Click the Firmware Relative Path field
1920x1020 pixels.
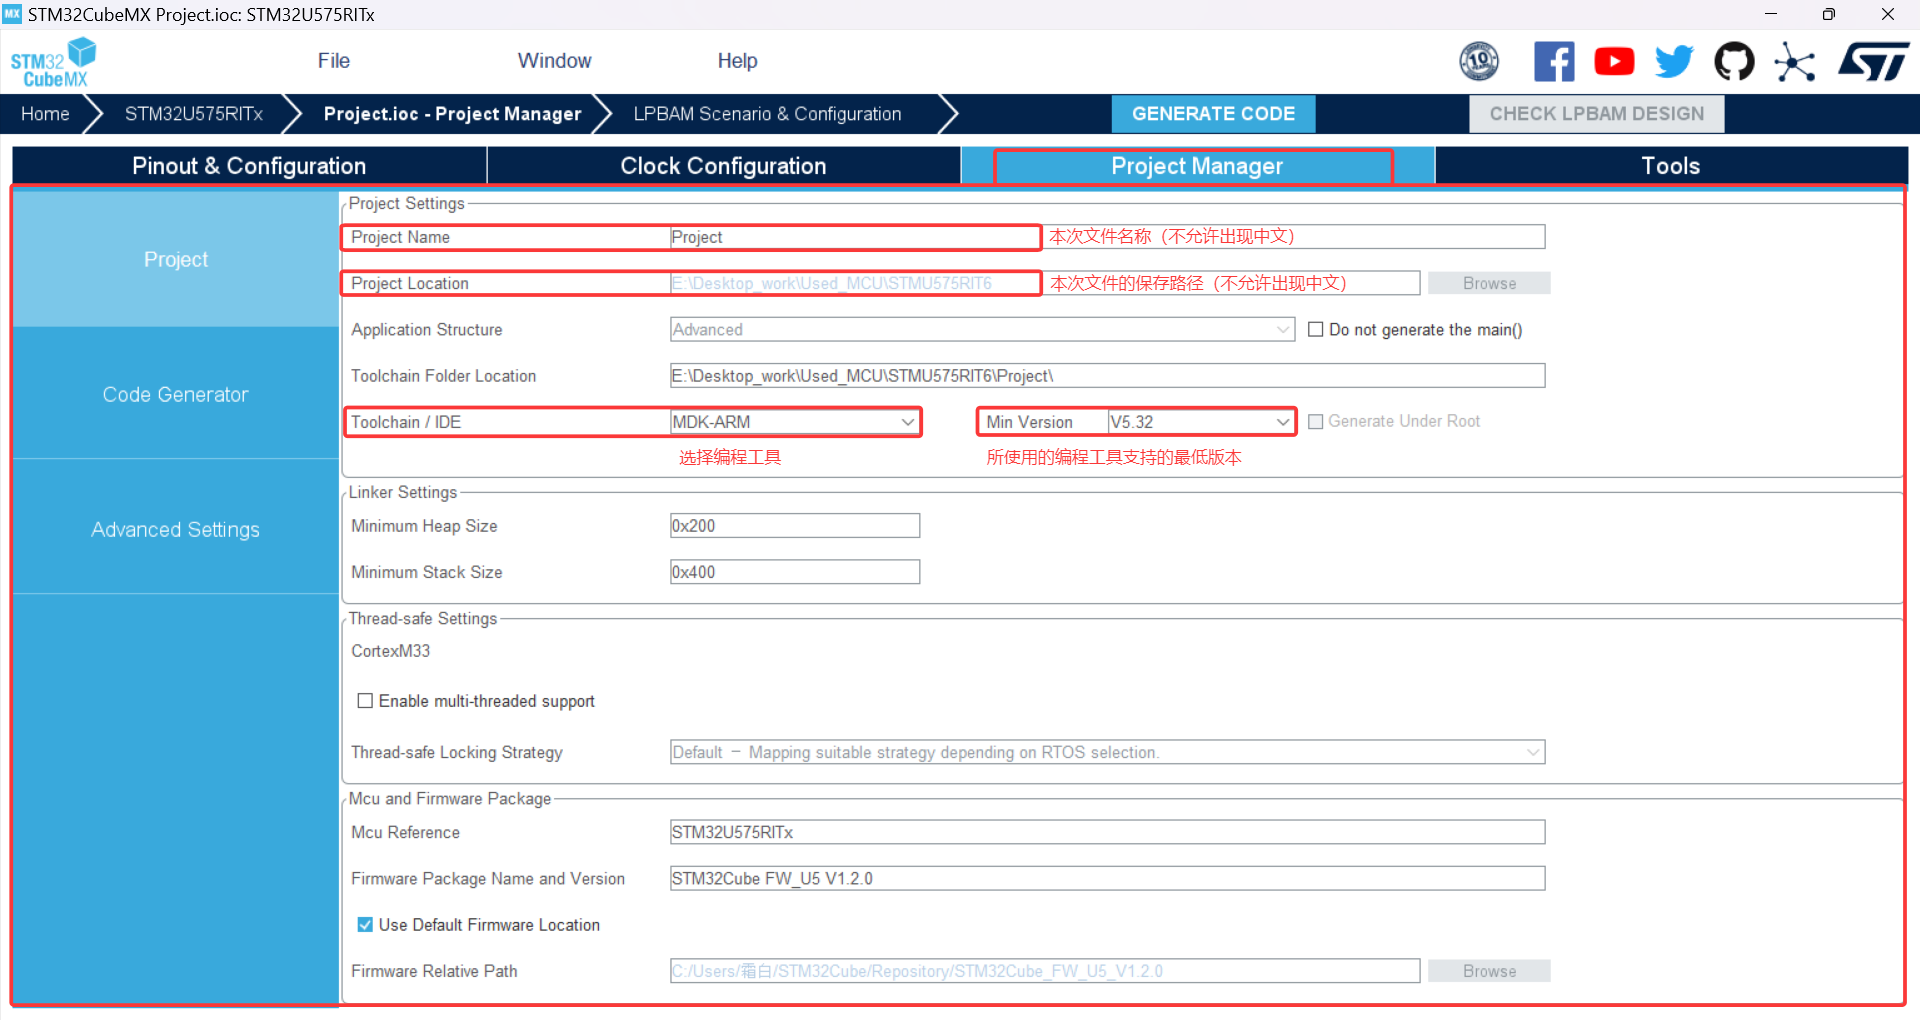tap(1045, 971)
